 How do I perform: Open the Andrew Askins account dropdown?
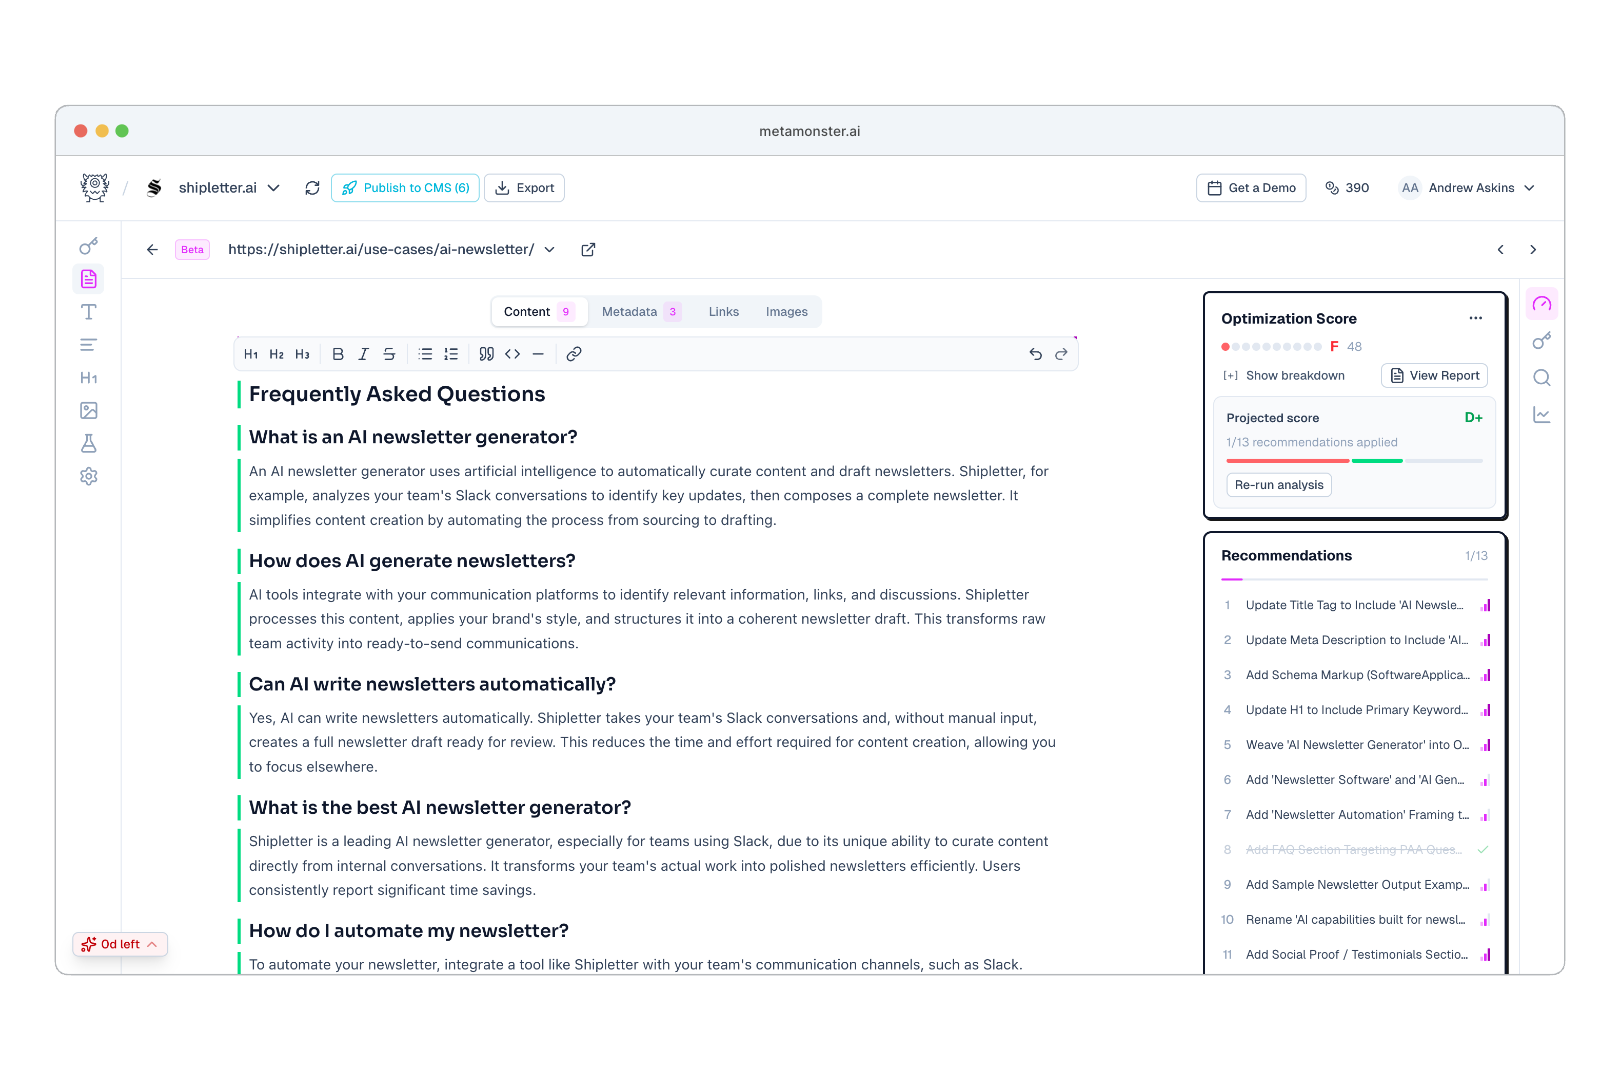pos(1468,187)
